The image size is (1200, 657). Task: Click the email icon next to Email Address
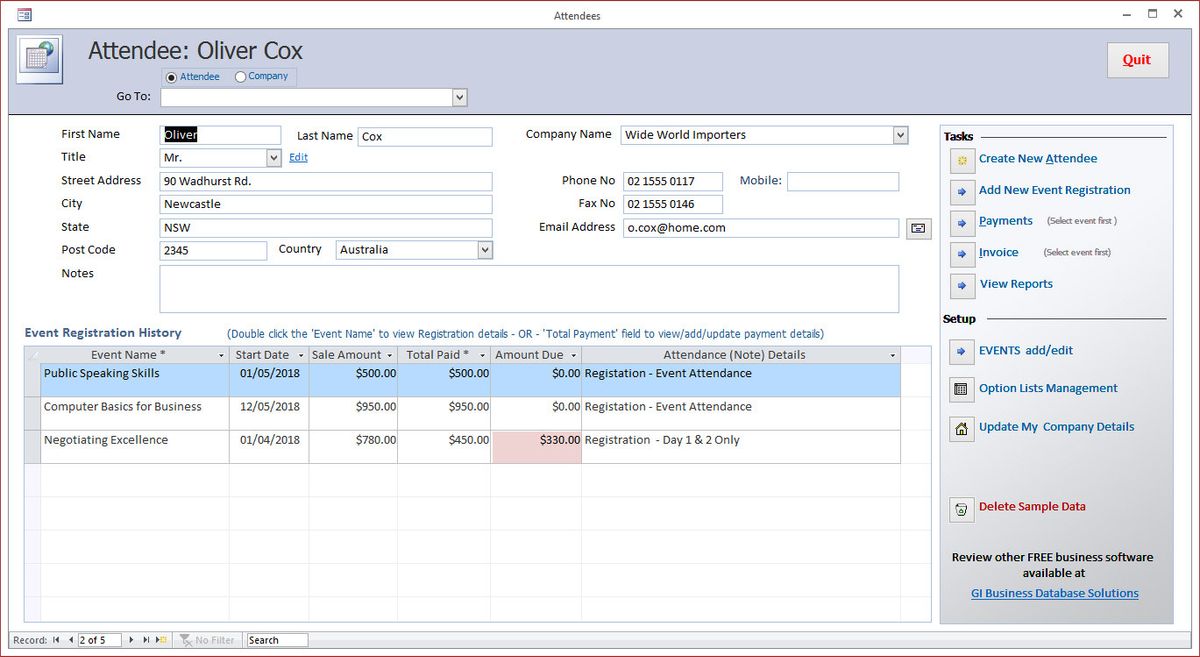pyautogui.click(x=918, y=228)
